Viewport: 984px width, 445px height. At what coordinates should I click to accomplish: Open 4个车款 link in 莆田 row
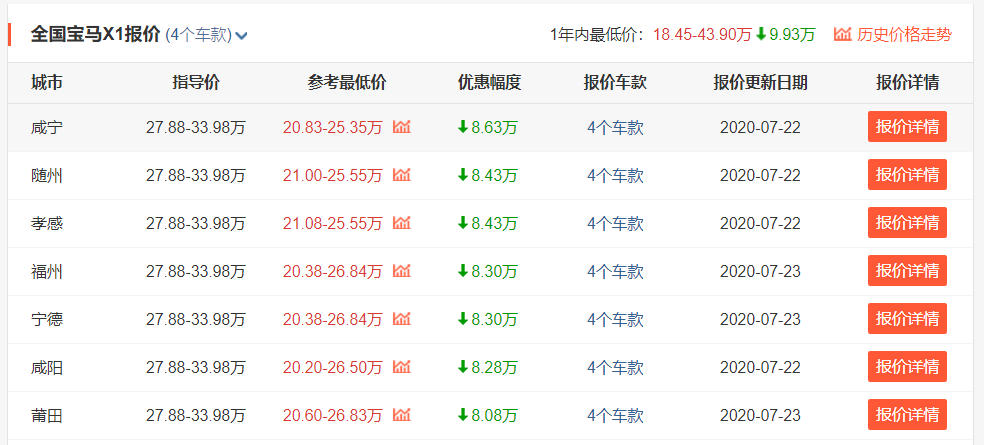[x=616, y=416]
